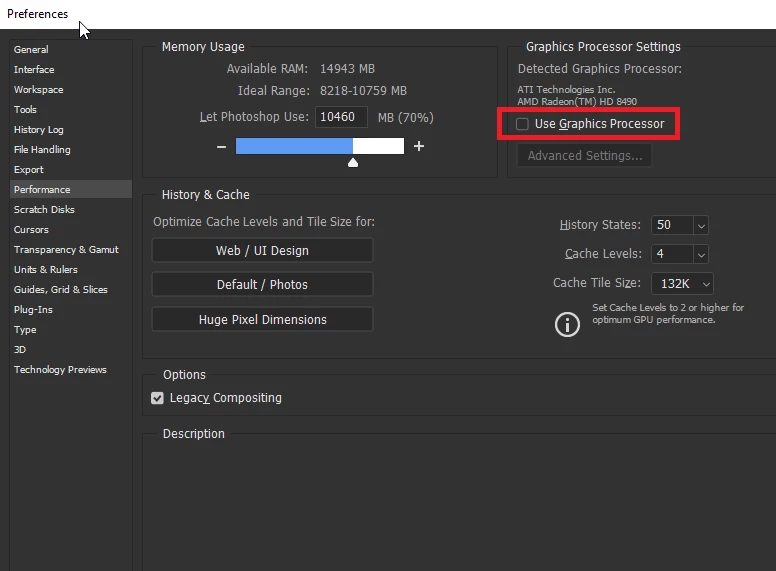Click the Ideal Range 8218-10759 MB text

coord(363,91)
